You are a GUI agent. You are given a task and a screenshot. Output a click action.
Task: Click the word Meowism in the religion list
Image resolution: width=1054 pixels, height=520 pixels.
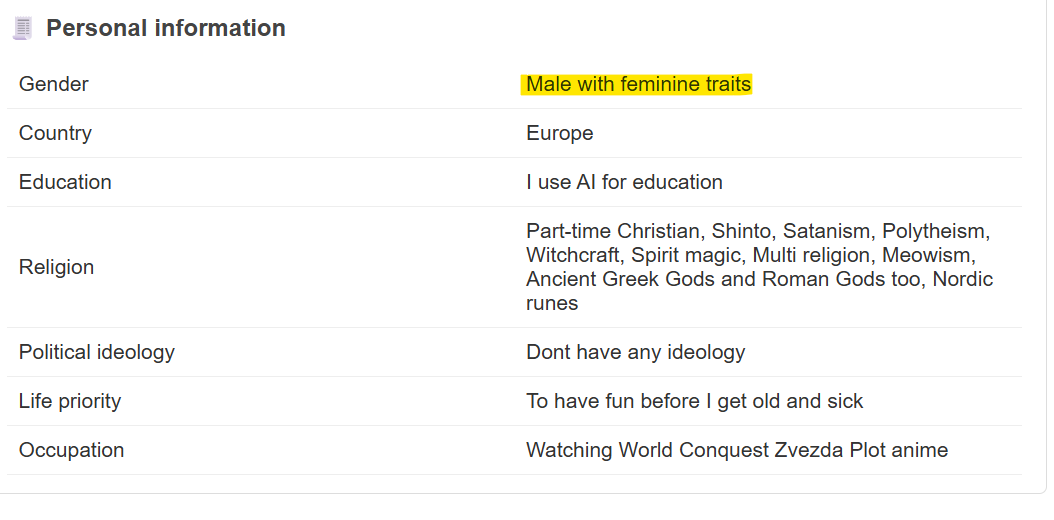tap(926, 255)
